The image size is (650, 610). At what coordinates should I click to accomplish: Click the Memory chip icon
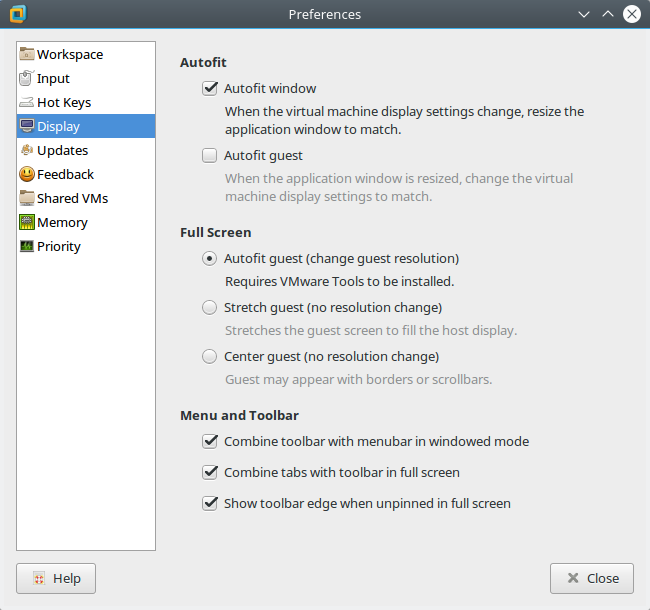click(27, 223)
